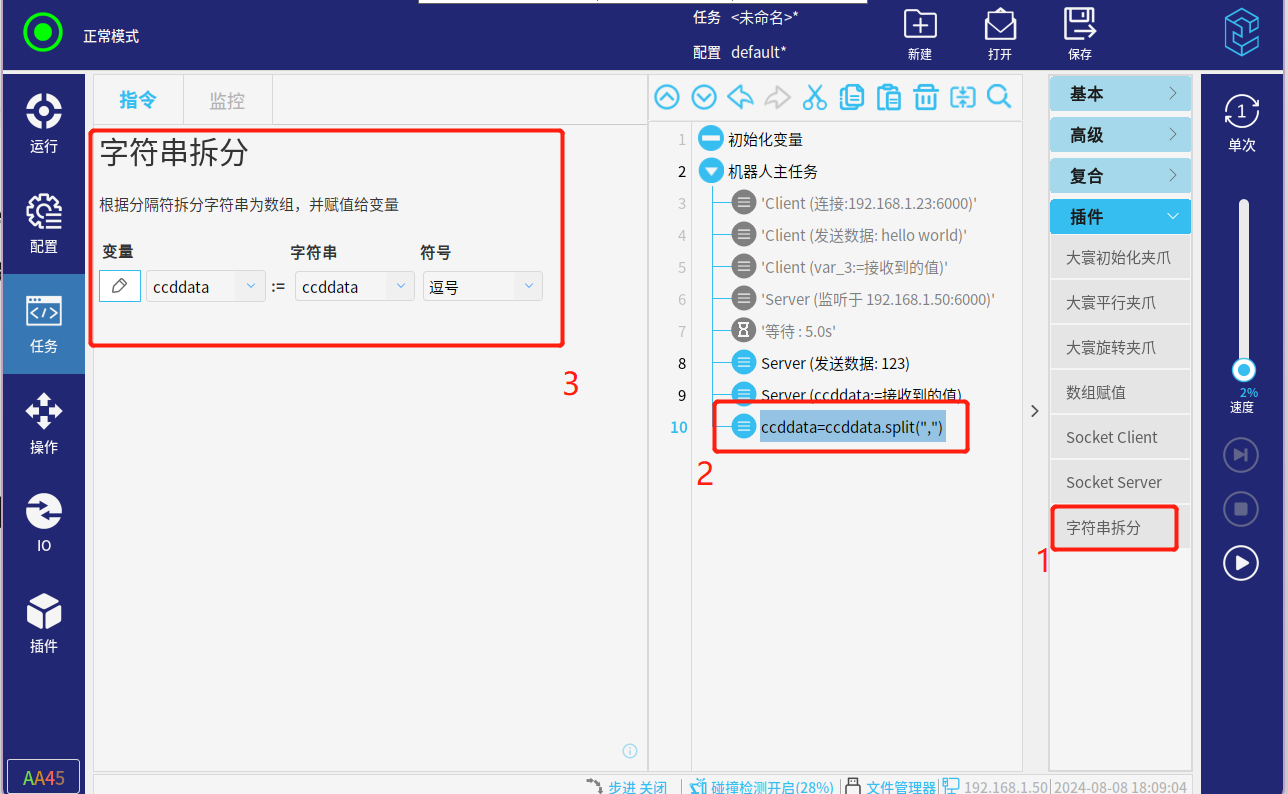
Task: Toggle the 单次 single-run mode button
Action: coord(1241,122)
